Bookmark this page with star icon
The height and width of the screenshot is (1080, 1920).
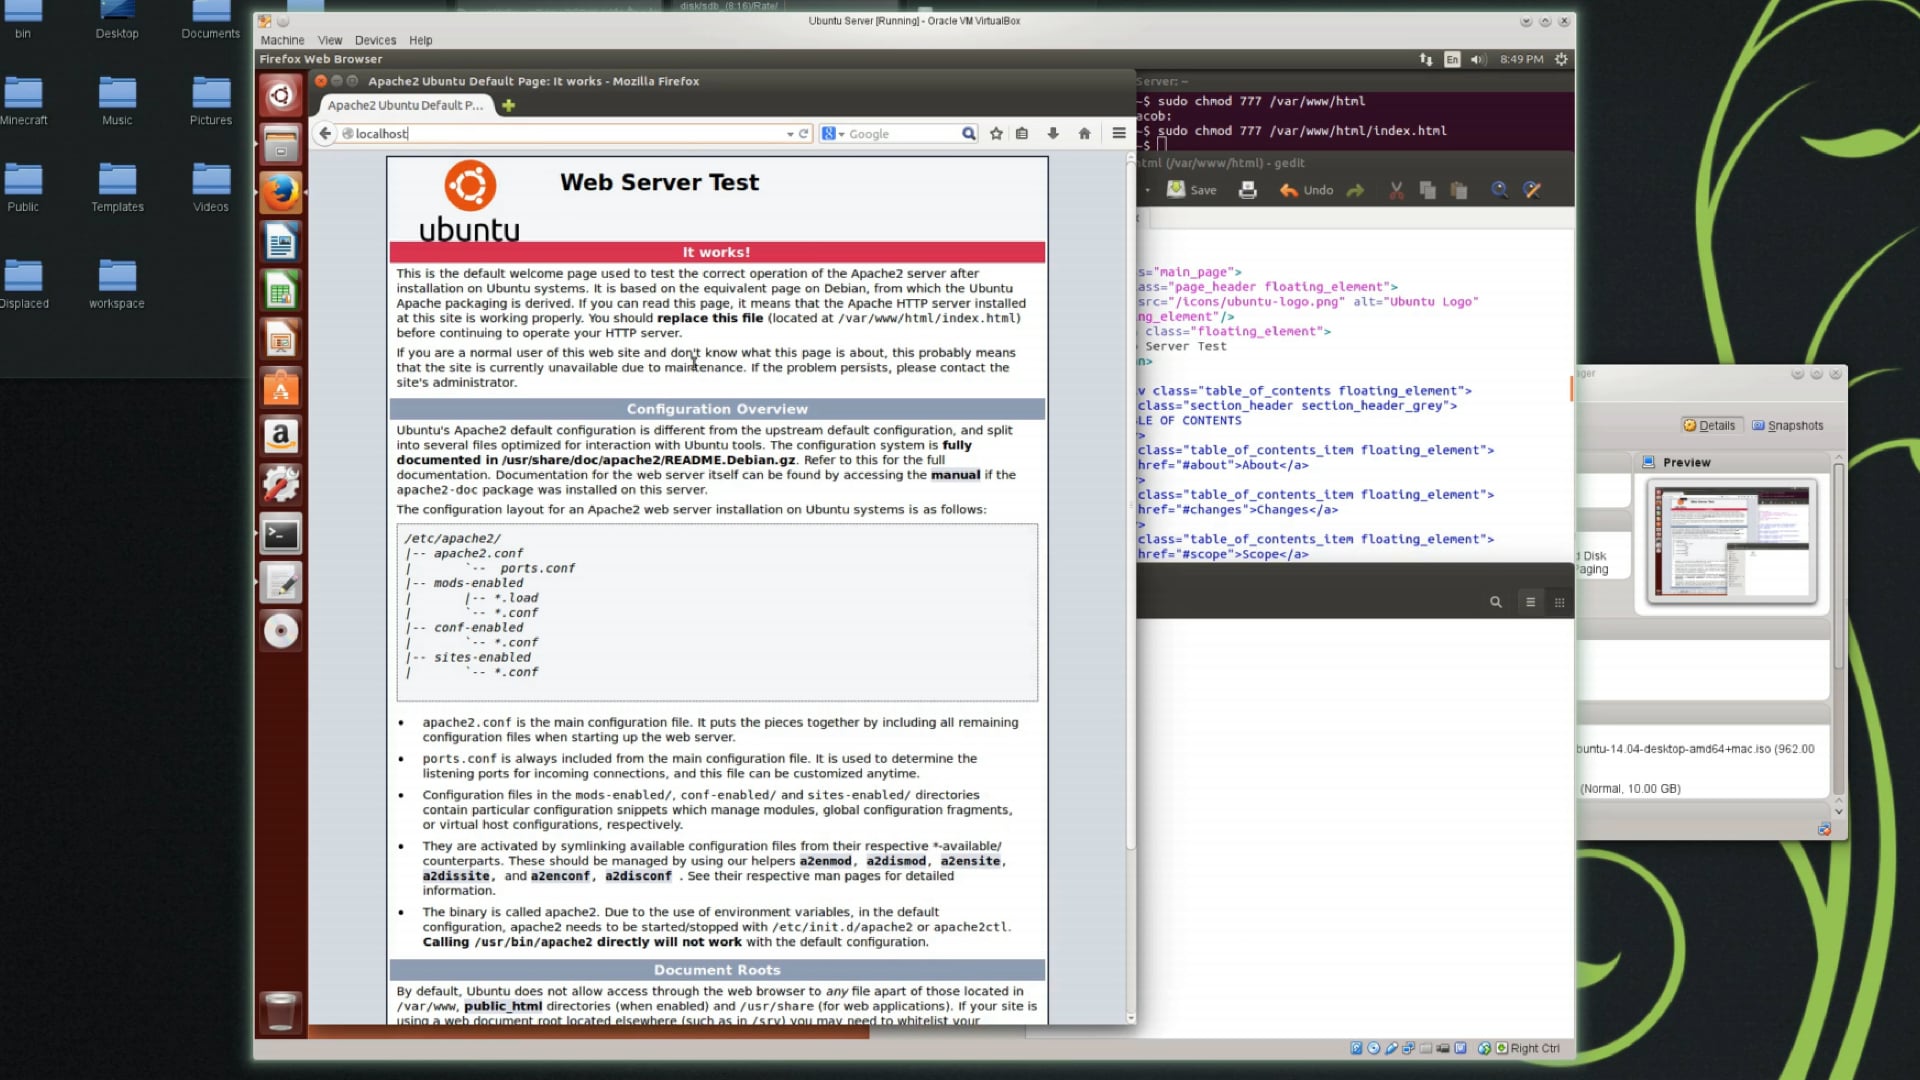tap(996, 133)
